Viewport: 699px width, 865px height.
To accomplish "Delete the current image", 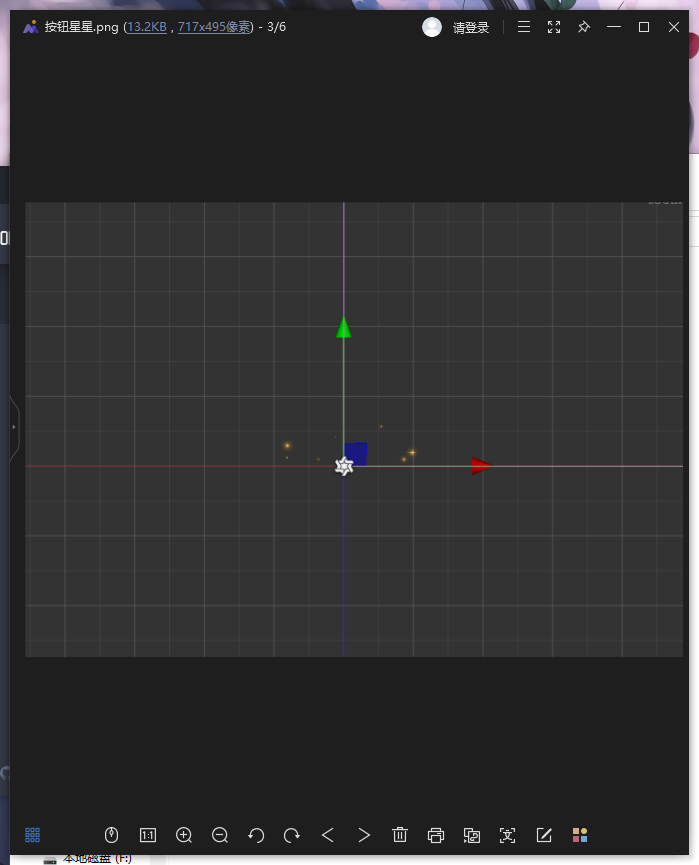I will (400, 835).
